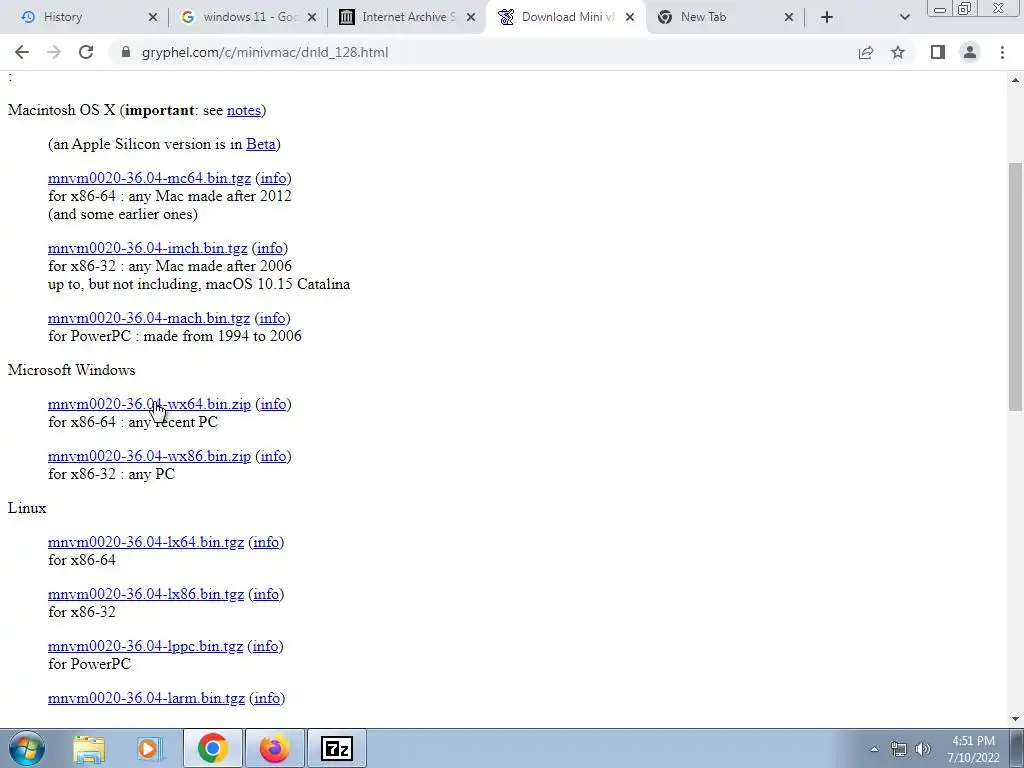Open info for the imch download

(270, 248)
